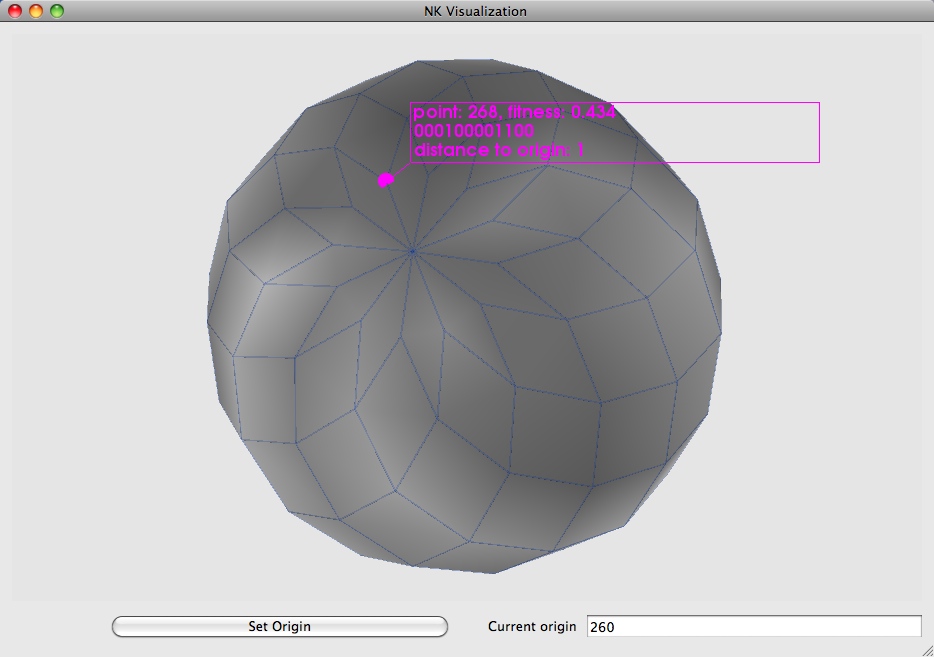The width and height of the screenshot is (934, 657).
Task: Click the window resize grip in the corner
Action: (x=925, y=649)
